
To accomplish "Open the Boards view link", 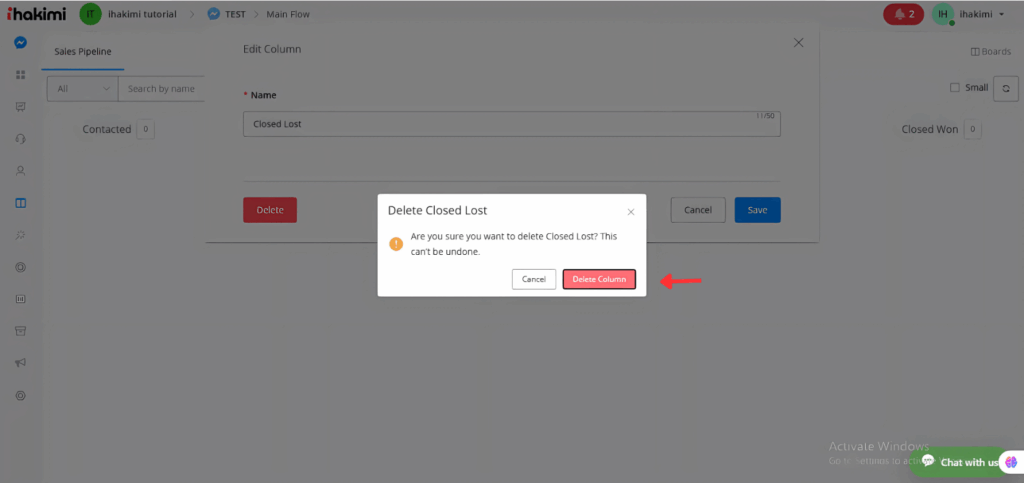I will (x=990, y=51).
